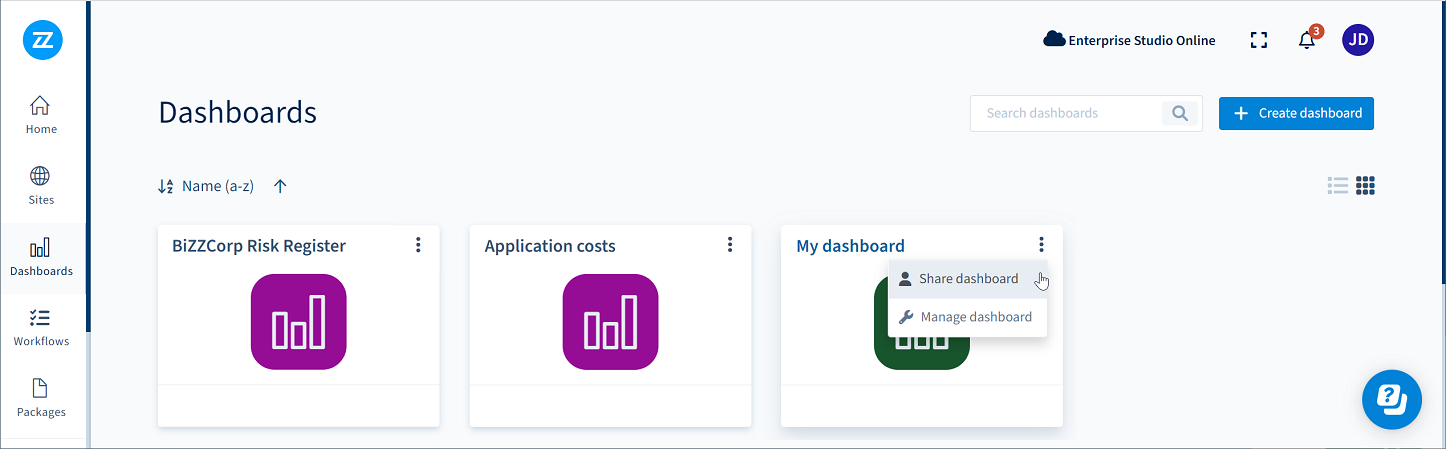The image size is (1446, 449).
Task: Open Sites from the sidebar
Action: tap(41, 185)
